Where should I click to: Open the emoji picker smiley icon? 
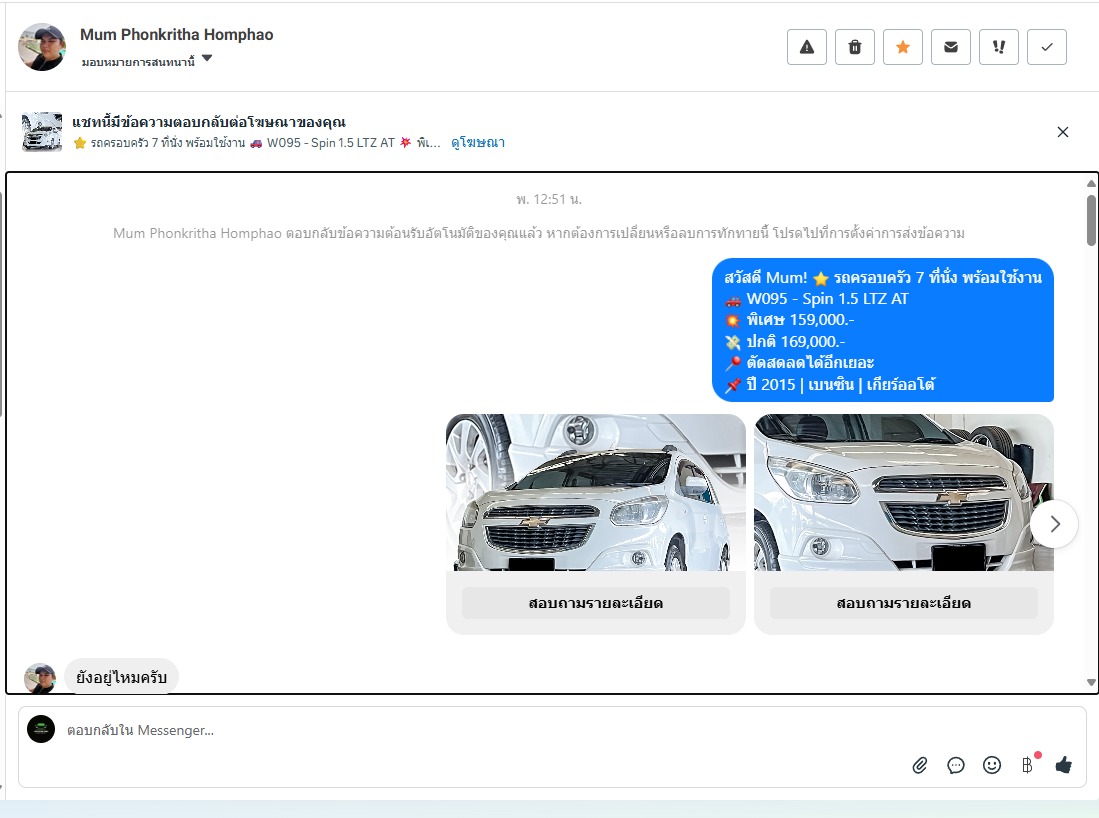pos(992,765)
